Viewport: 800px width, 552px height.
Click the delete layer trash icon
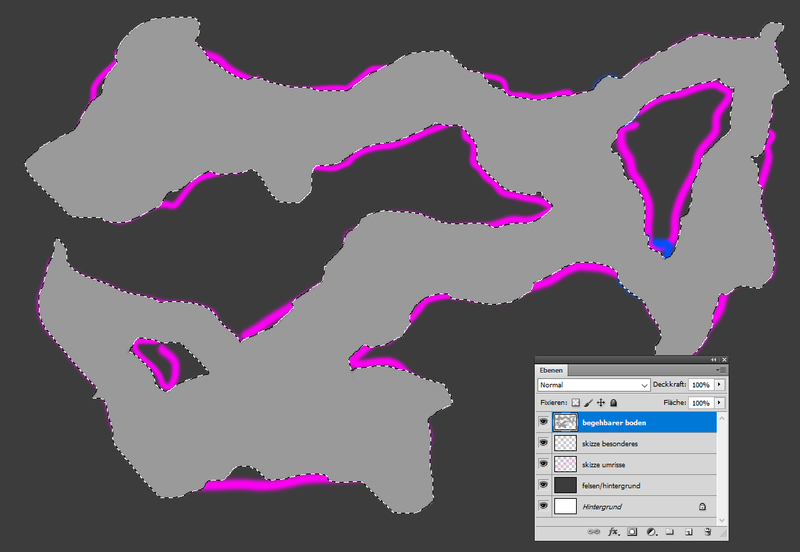click(707, 532)
